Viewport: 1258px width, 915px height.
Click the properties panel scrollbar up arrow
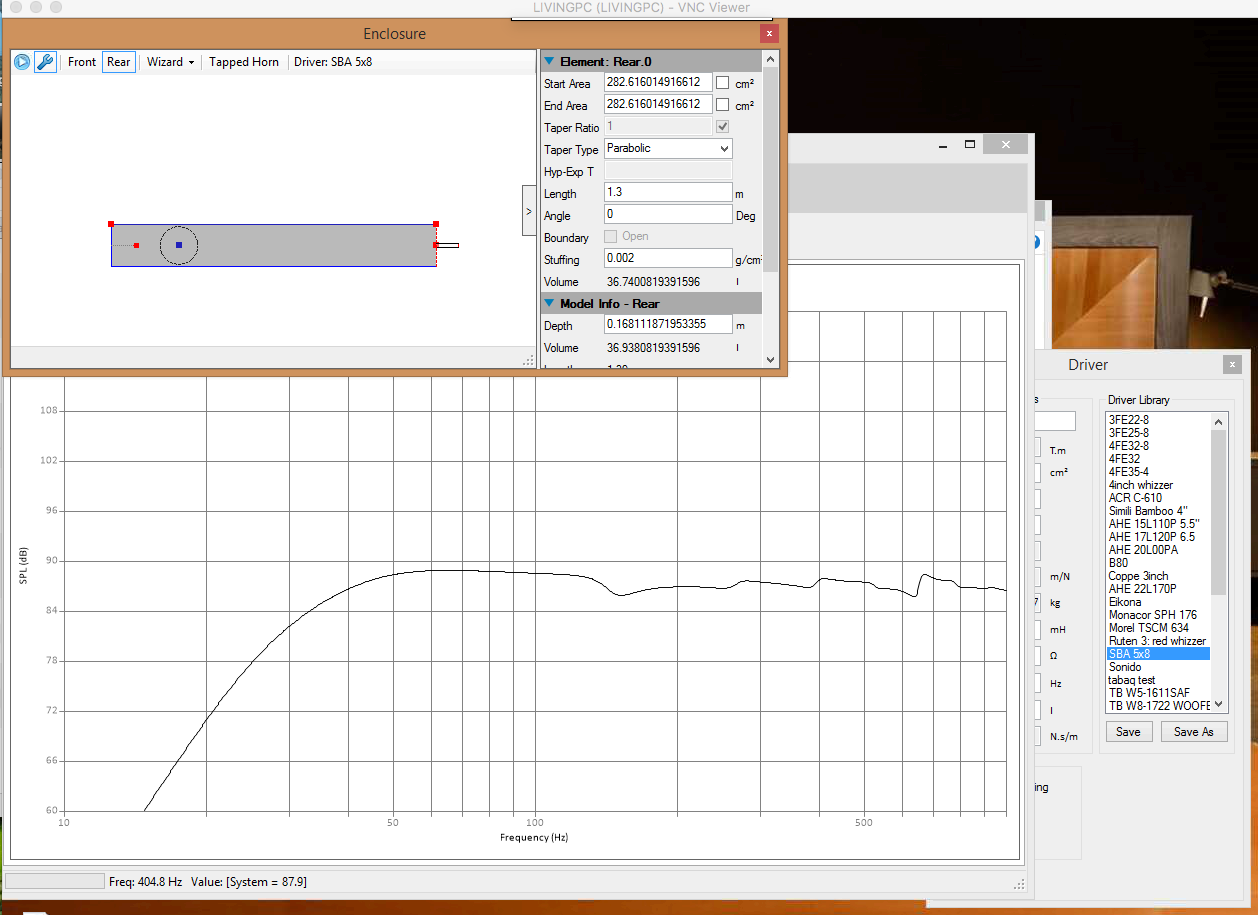(770, 59)
